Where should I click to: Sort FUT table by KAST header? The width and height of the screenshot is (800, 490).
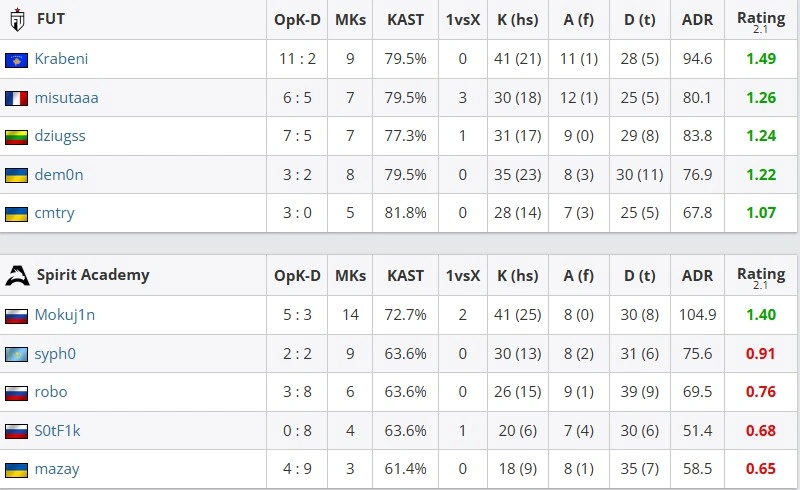click(406, 20)
